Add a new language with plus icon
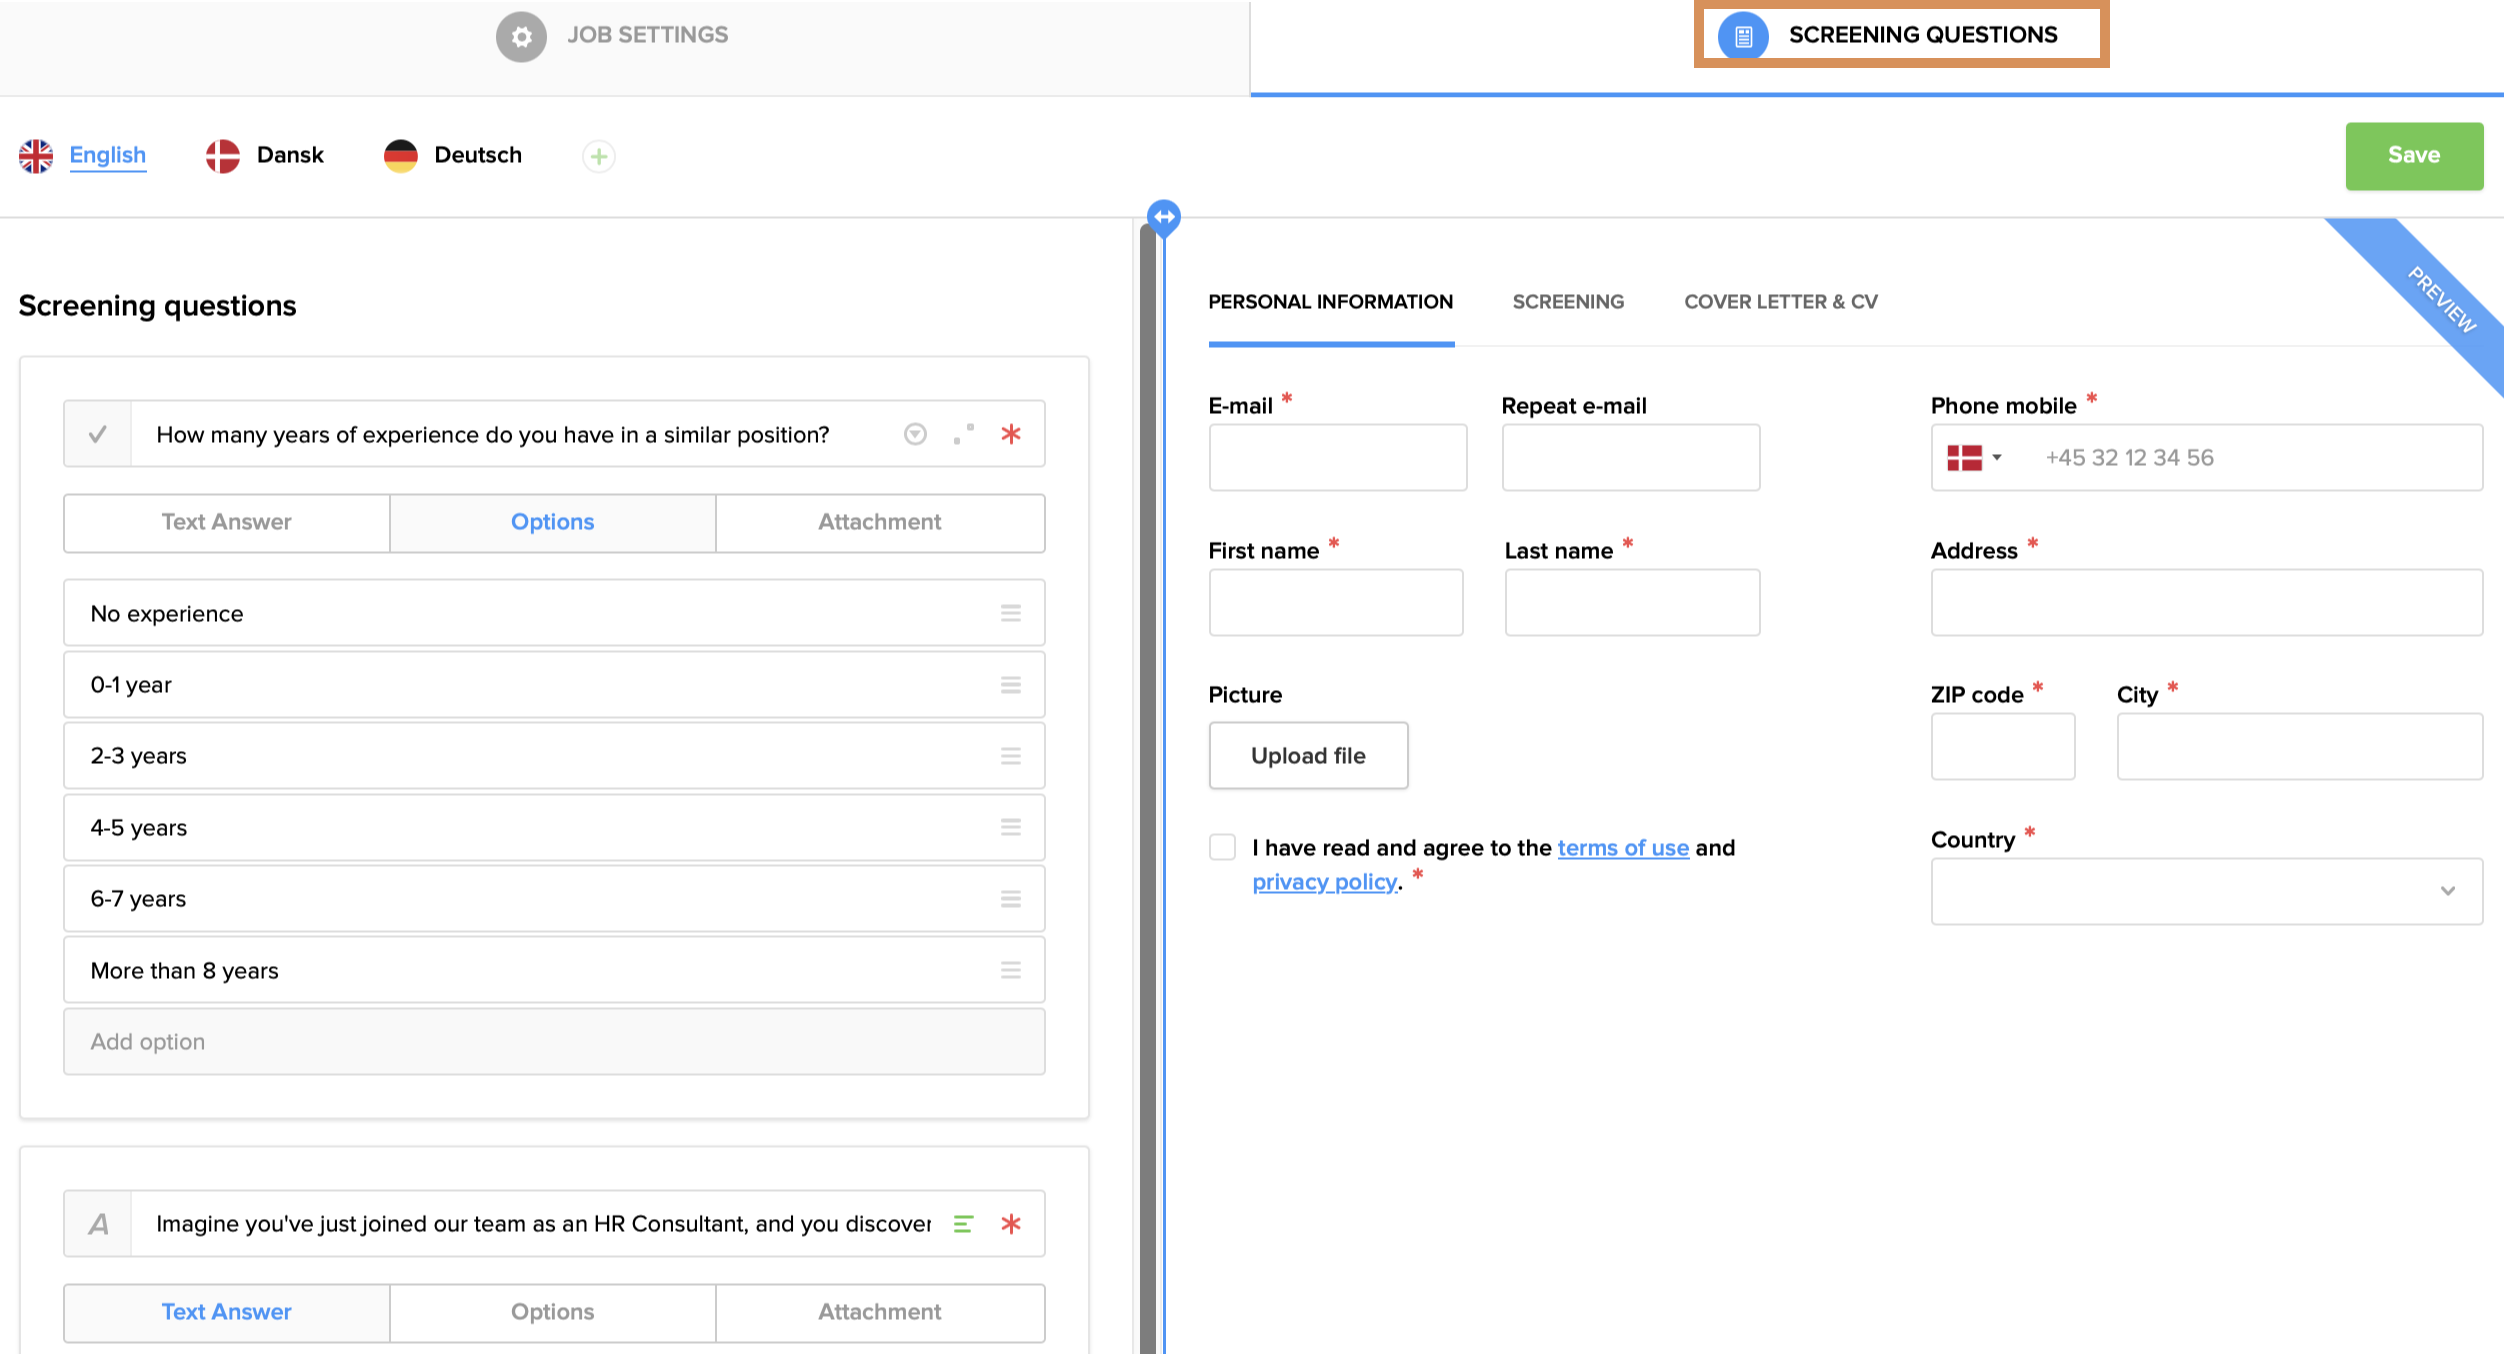This screenshot has width=2504, height=1354. click(x=599, y=156)
